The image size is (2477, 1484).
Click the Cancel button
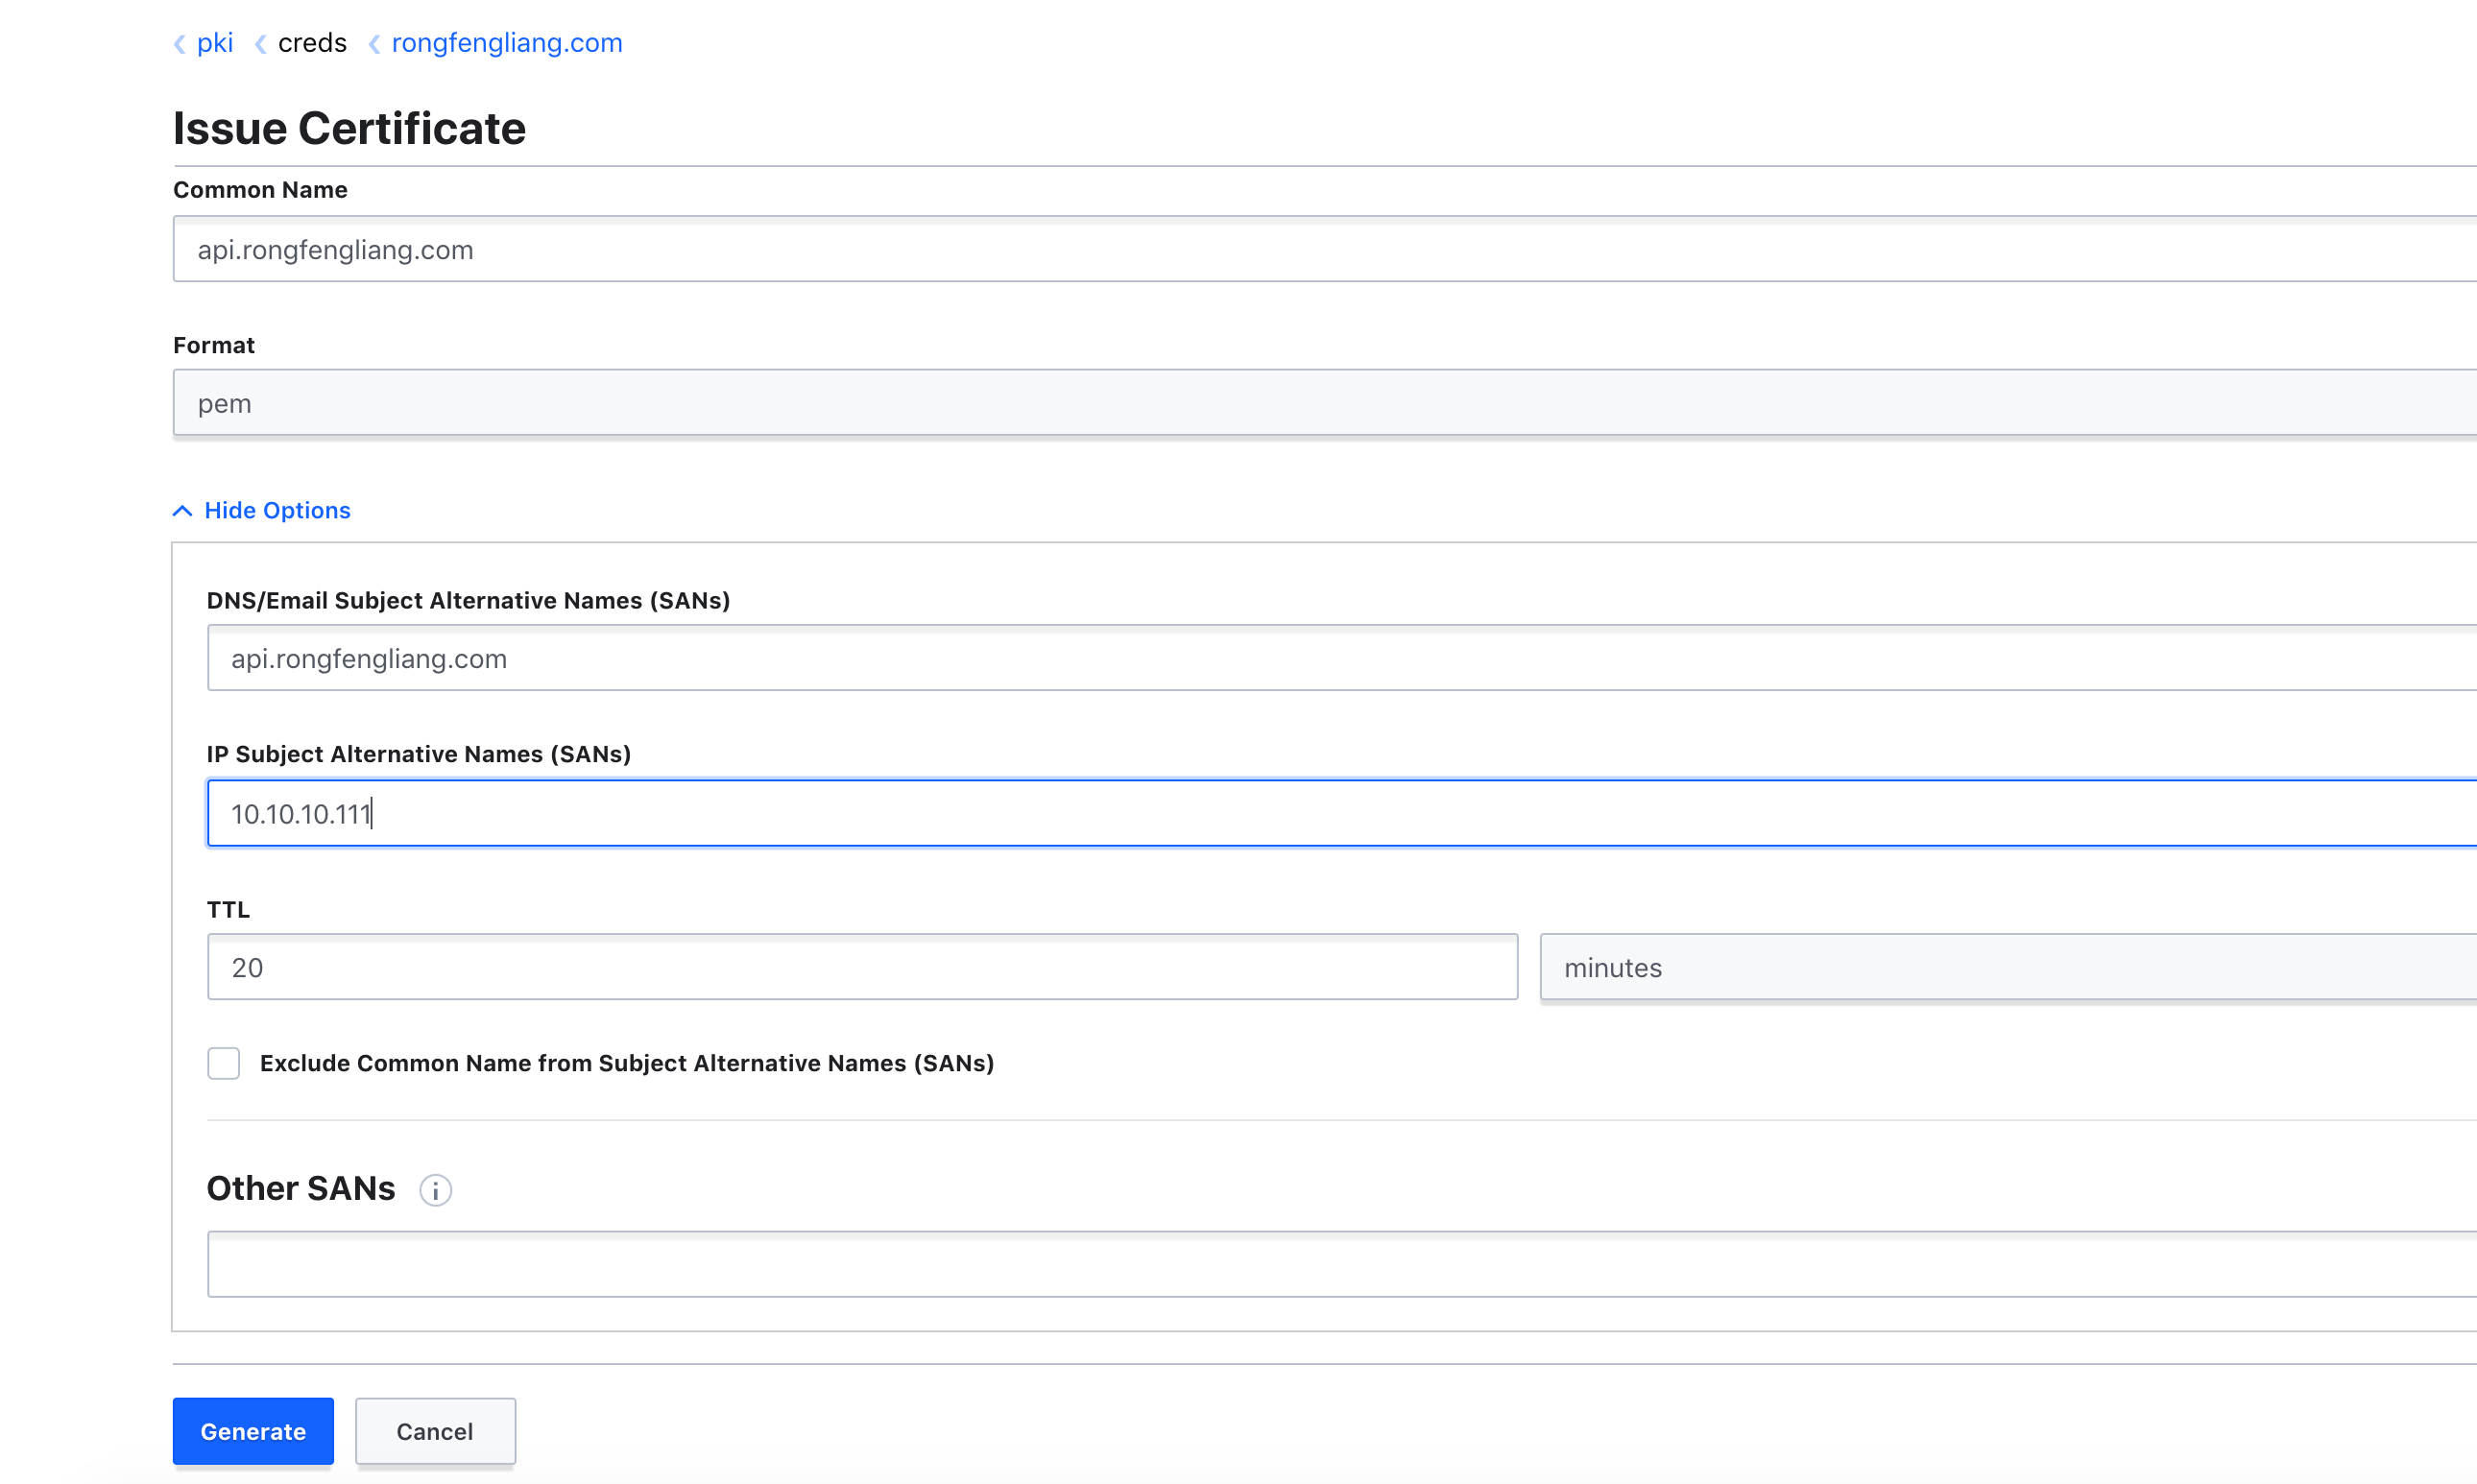(435, 1431)
